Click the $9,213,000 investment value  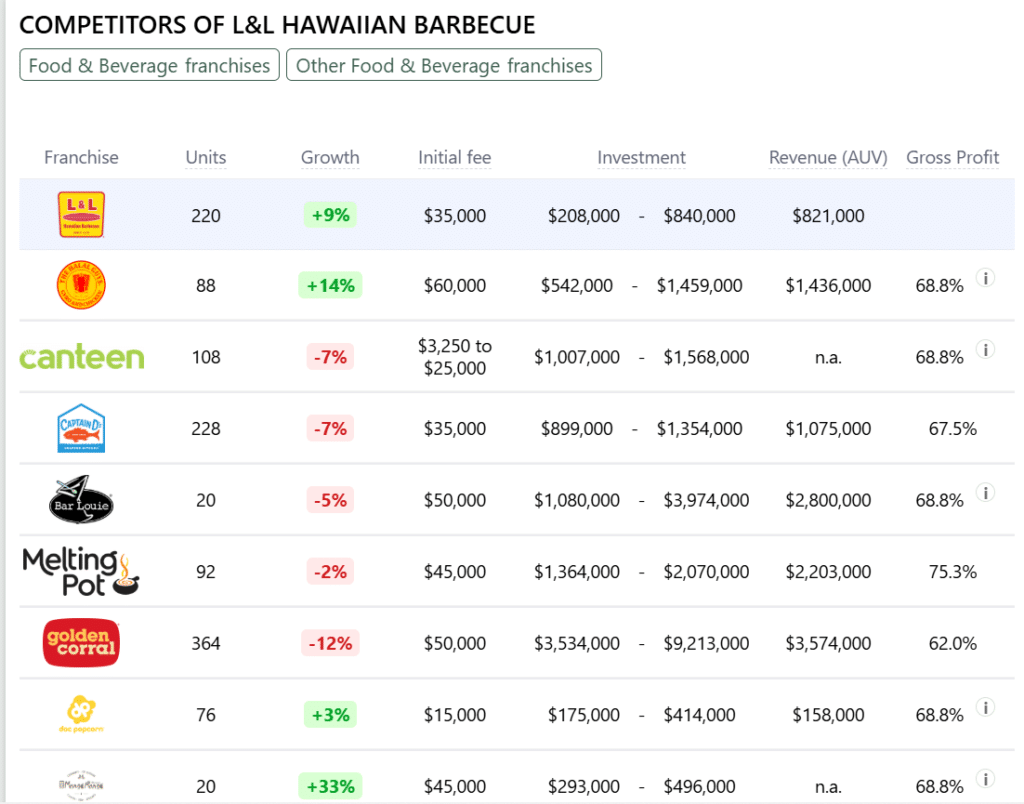pos(706,643)
